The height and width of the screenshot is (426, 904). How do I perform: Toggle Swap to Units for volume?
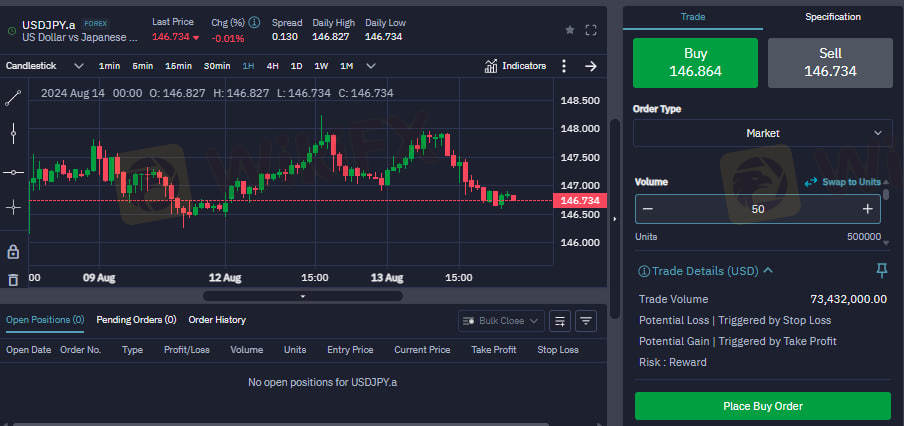(843, 182)
